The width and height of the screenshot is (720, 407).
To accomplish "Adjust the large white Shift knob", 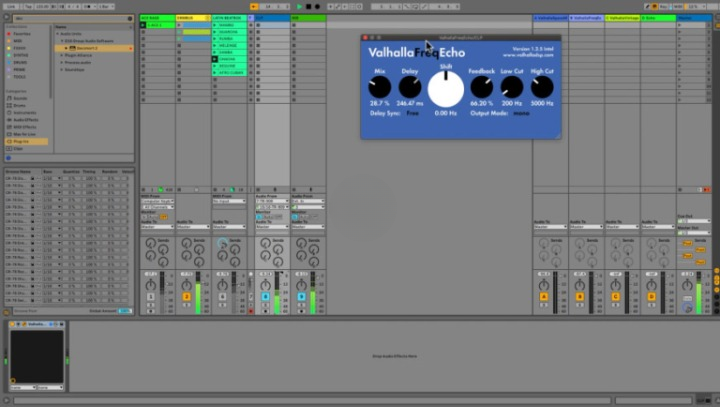I will click(446, 89).
